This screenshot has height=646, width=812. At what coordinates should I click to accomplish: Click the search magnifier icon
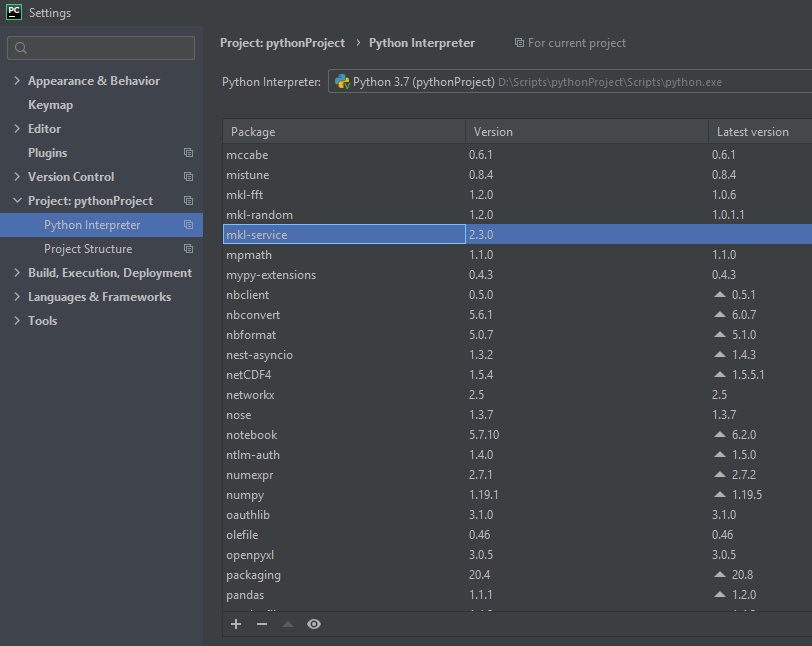pyautogui.click(x=21, y=48)
